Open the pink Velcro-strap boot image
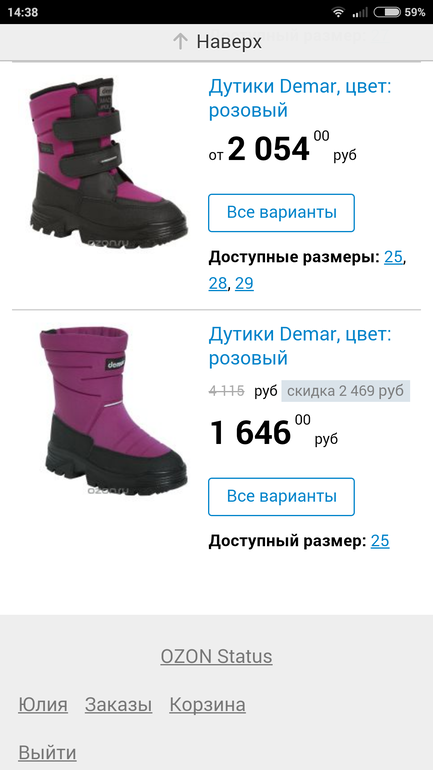The image size is (433, 770). point(108,164)
